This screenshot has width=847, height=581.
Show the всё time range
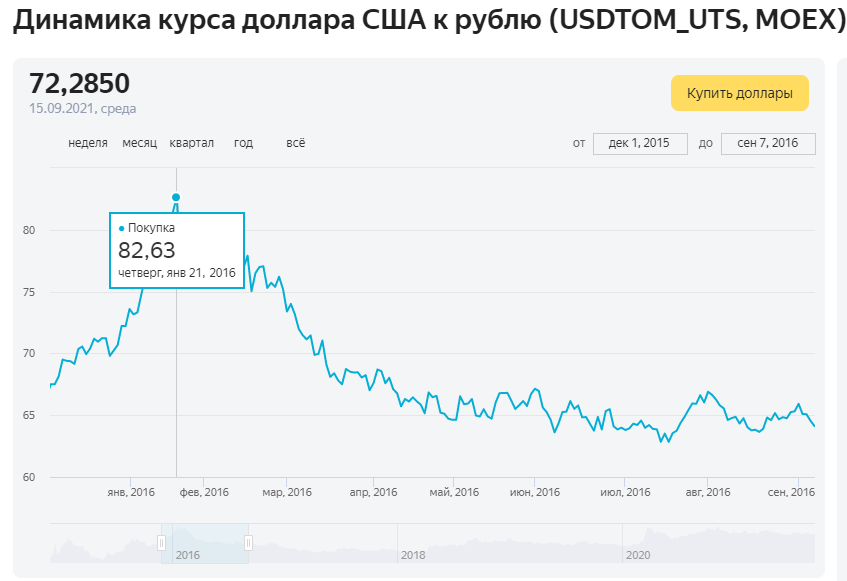point(295,143)
